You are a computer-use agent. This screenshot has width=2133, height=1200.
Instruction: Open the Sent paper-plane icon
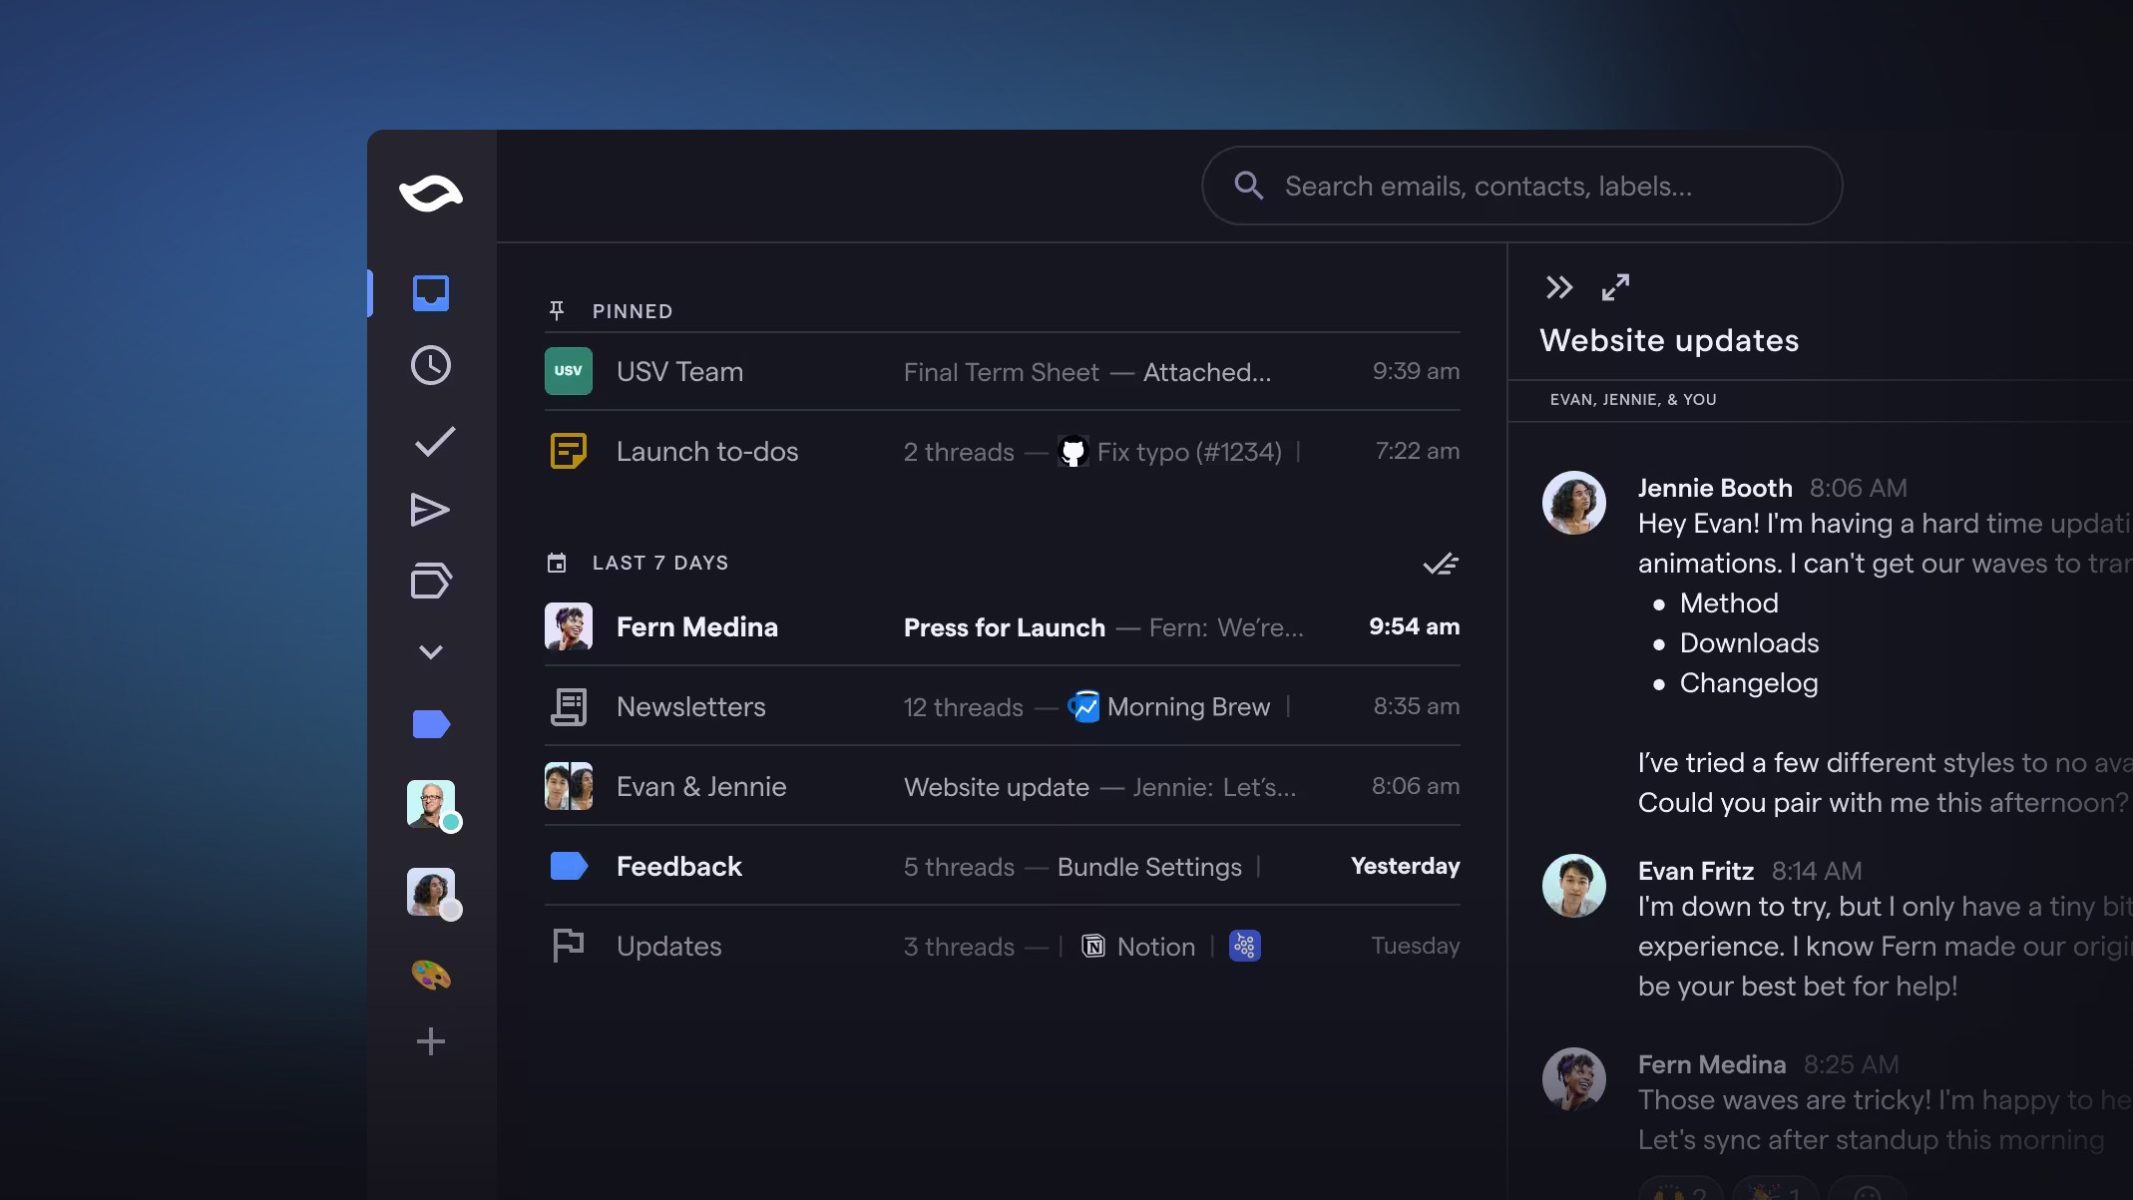[x=430, y=510]
